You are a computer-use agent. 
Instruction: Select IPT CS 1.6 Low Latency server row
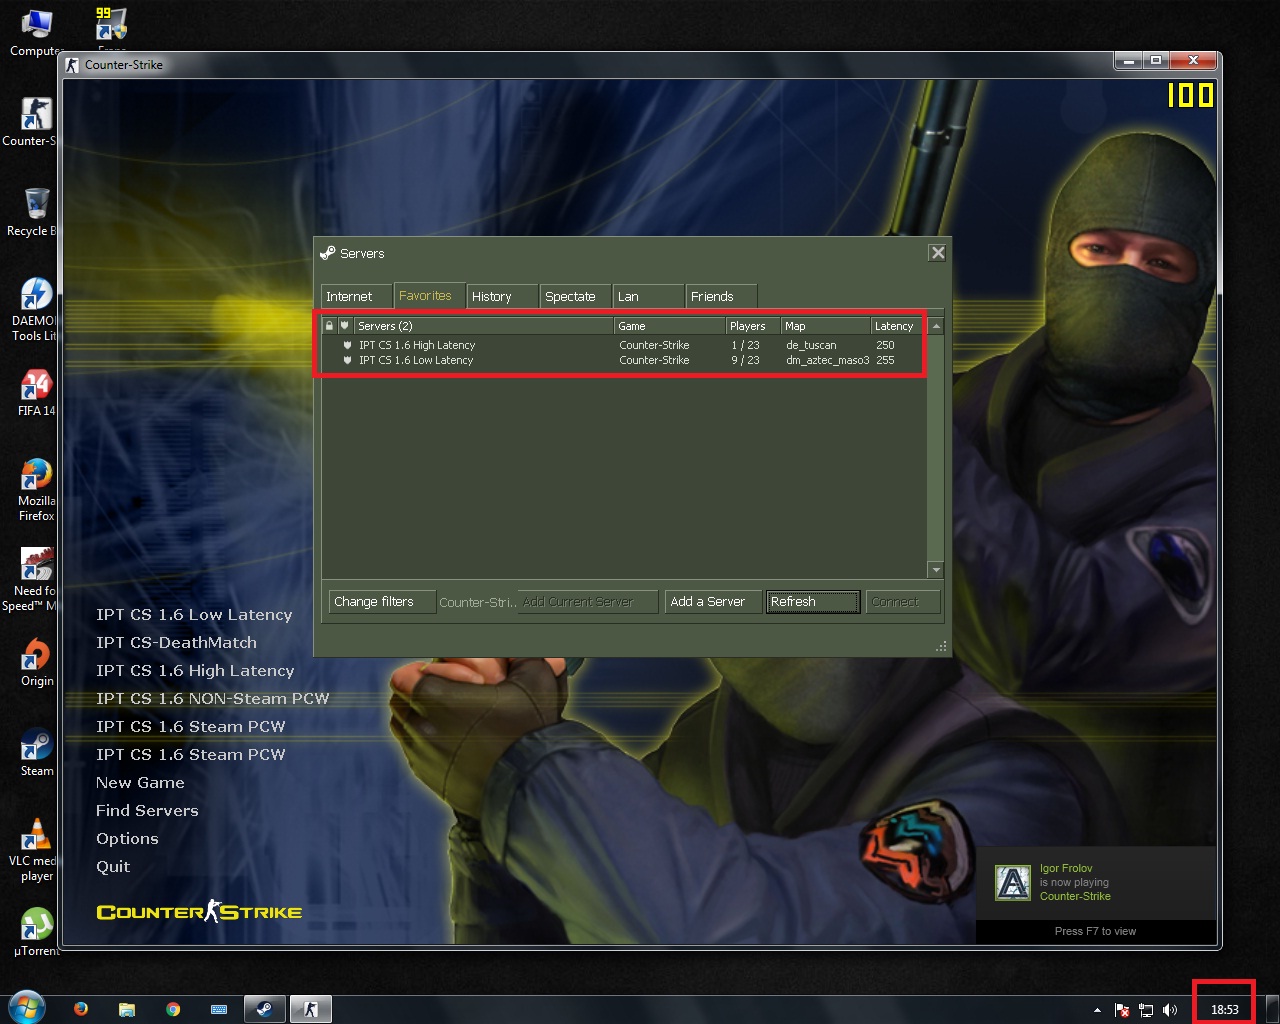624,360
